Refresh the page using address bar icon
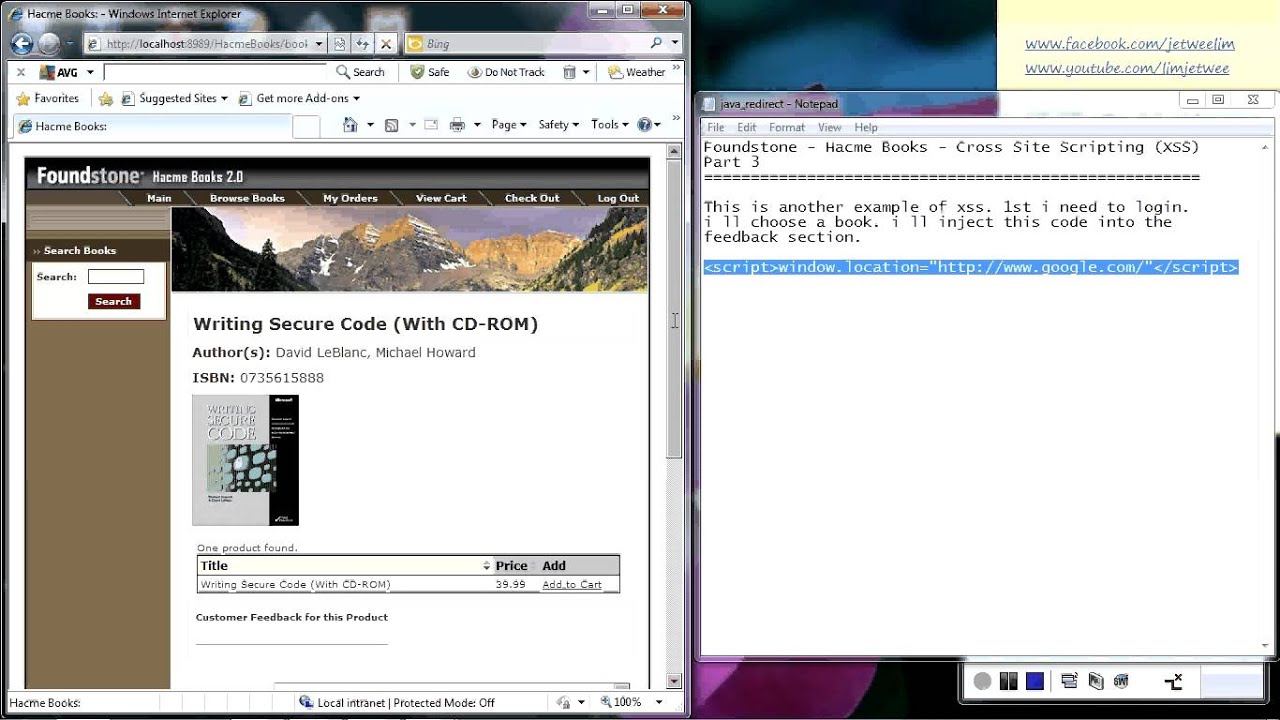The width and height of the screenshot is (1280, 720). [x=363, y=44]
